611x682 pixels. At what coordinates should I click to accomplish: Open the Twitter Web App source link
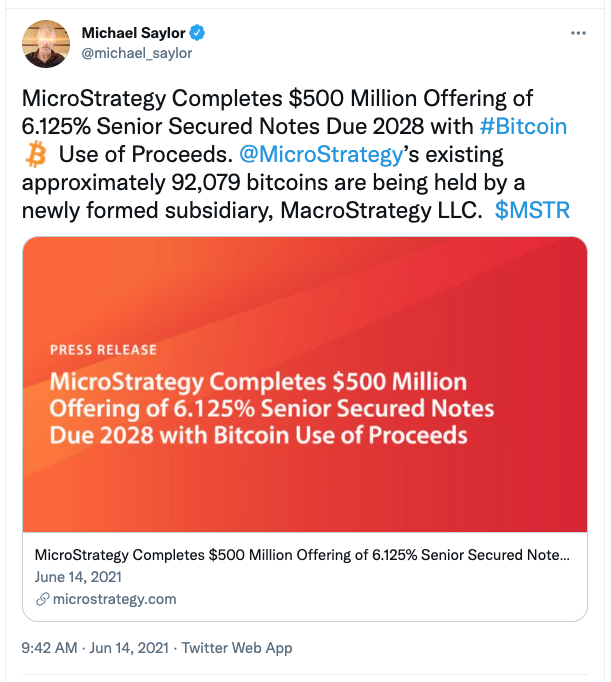tap(237, 648)
